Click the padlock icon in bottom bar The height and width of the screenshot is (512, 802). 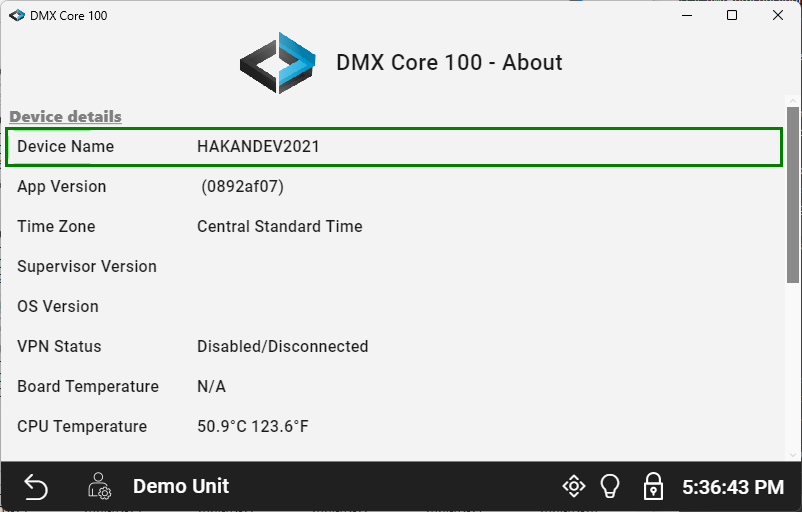coord(652,487)
